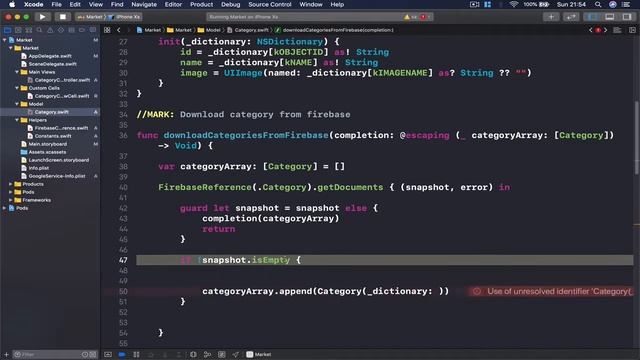This screenshot has width=640, height=360.
Task: Open the Library with the plus button
Action: (x=551, y=17)
